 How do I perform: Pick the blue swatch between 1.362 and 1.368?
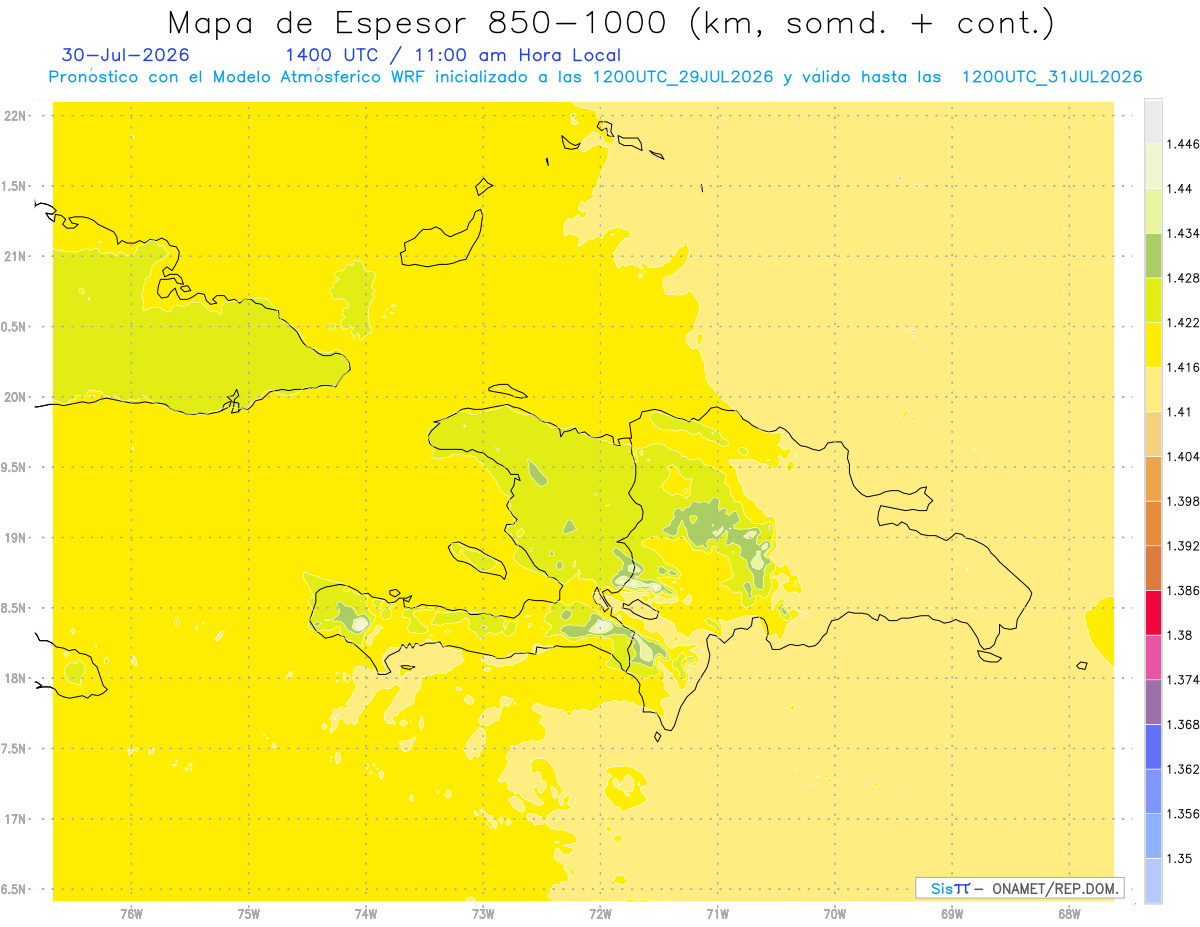tap(1153, 747)
